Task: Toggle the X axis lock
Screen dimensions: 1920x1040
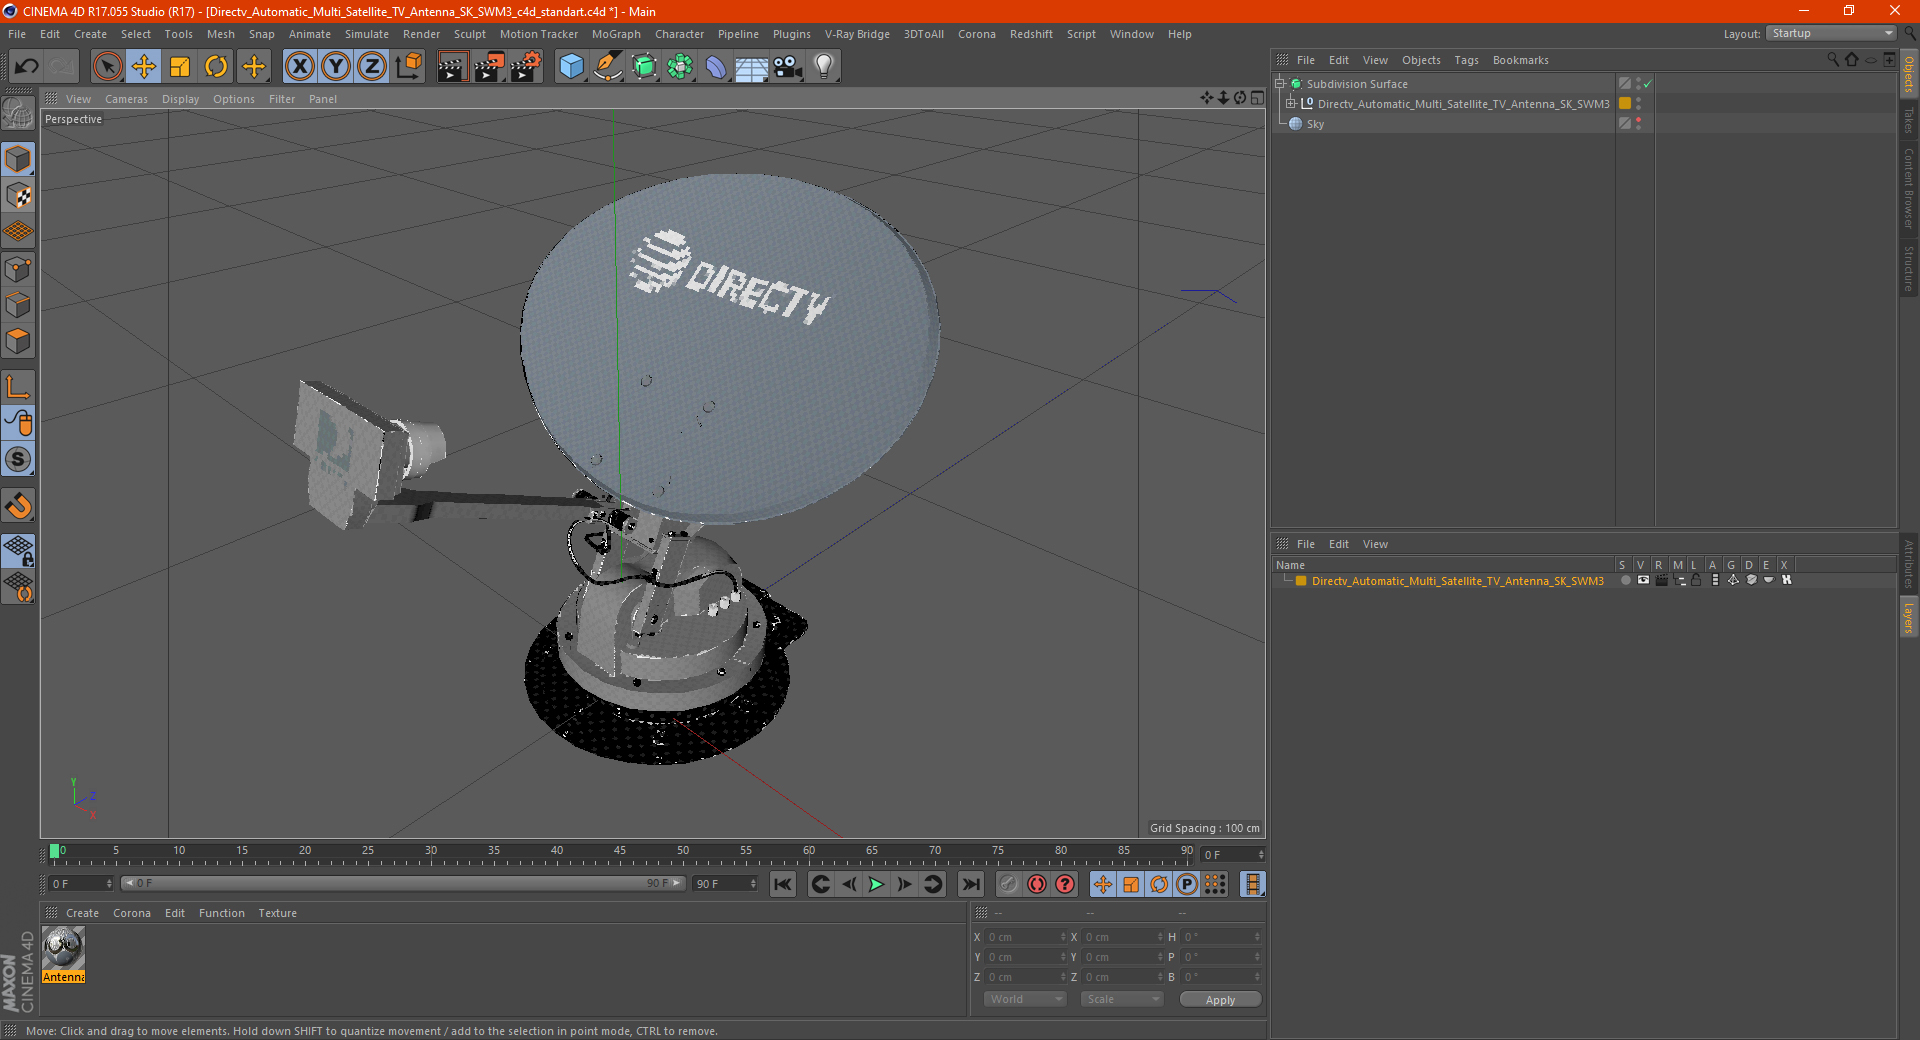Action: tap(299, 67)
